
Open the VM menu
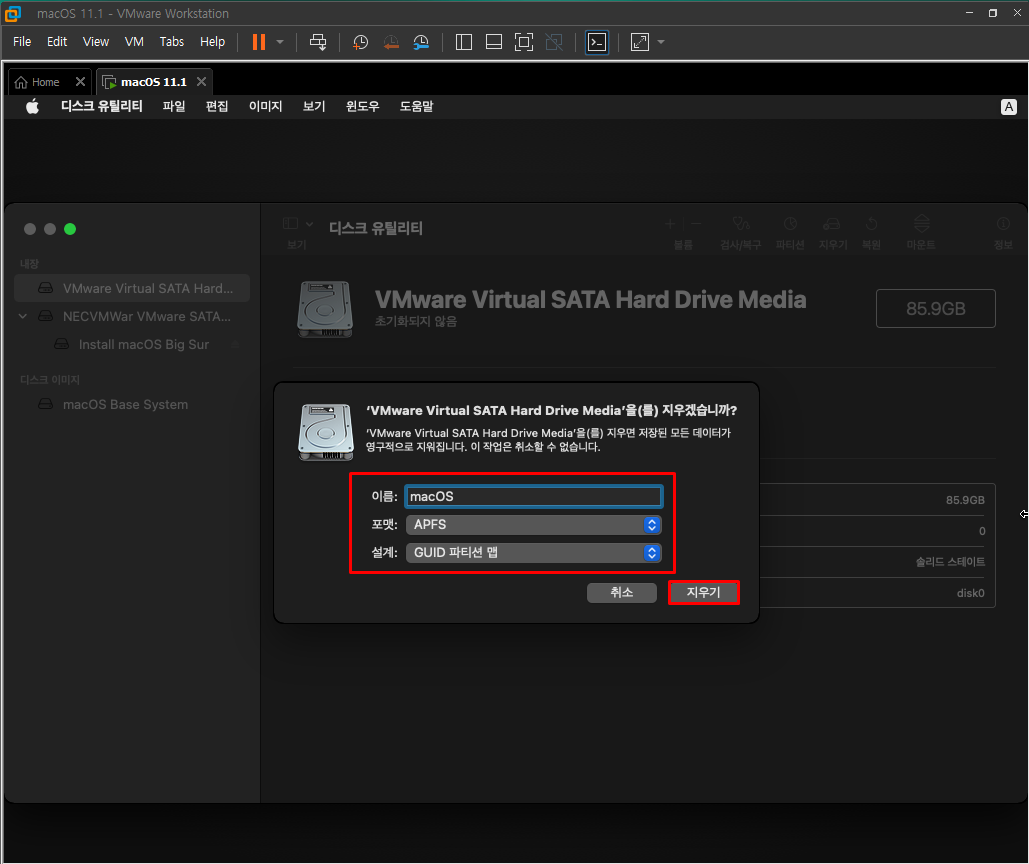pyautogui.click(x=134, y=41)
